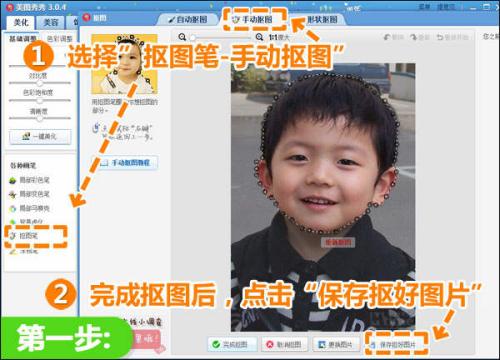Viewport: 500px width, 360px height.
Task: Select the 基础调整 sub-tab
Action: coord(23,39)
